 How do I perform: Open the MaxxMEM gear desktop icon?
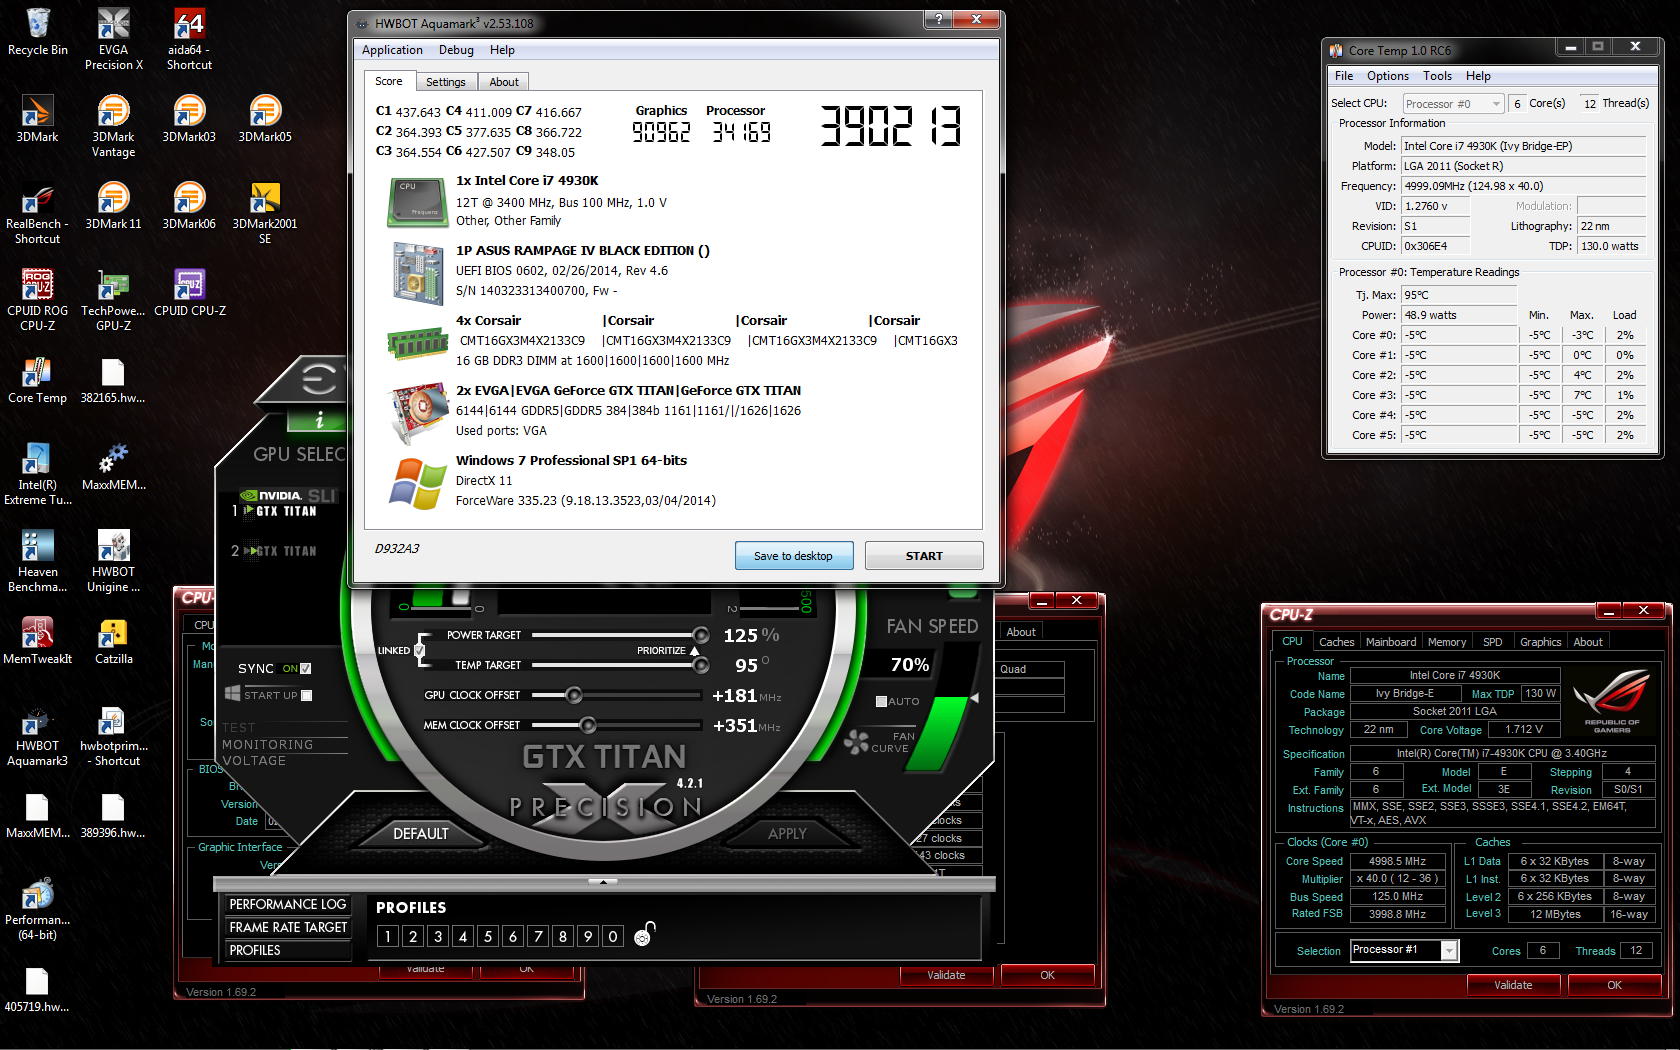coord(114,467)
